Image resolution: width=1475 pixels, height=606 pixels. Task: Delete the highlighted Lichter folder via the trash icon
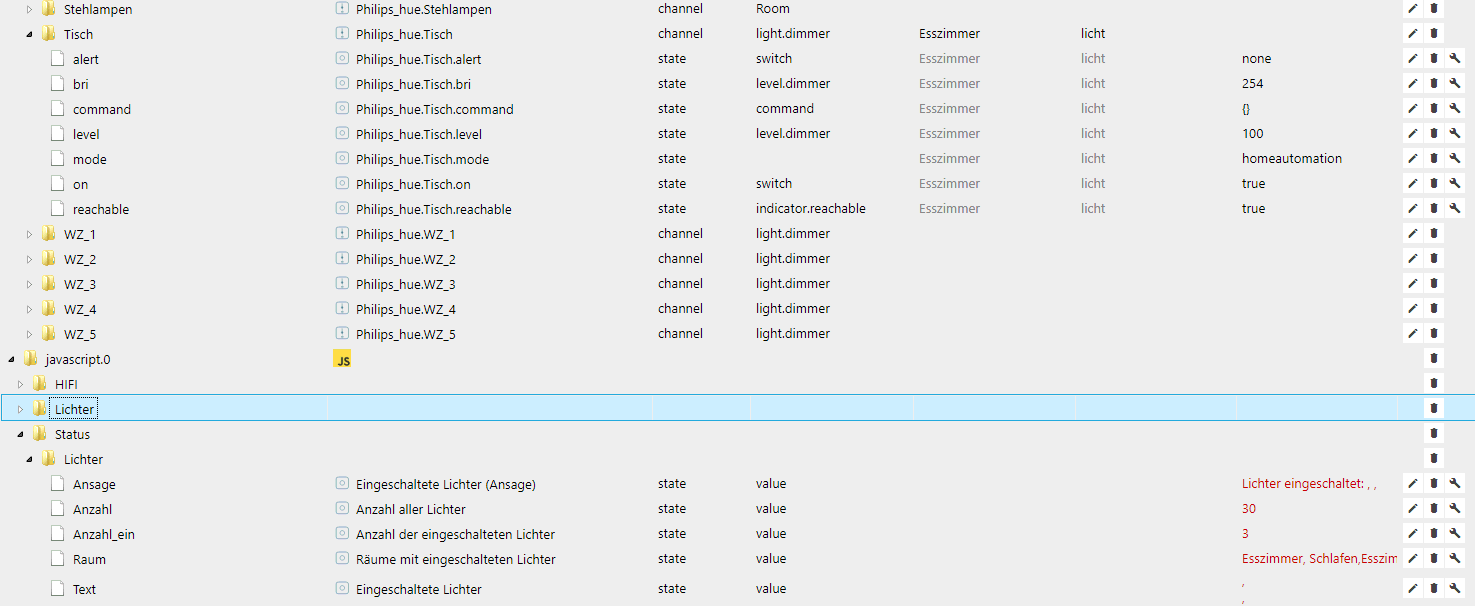point(1433,408)
